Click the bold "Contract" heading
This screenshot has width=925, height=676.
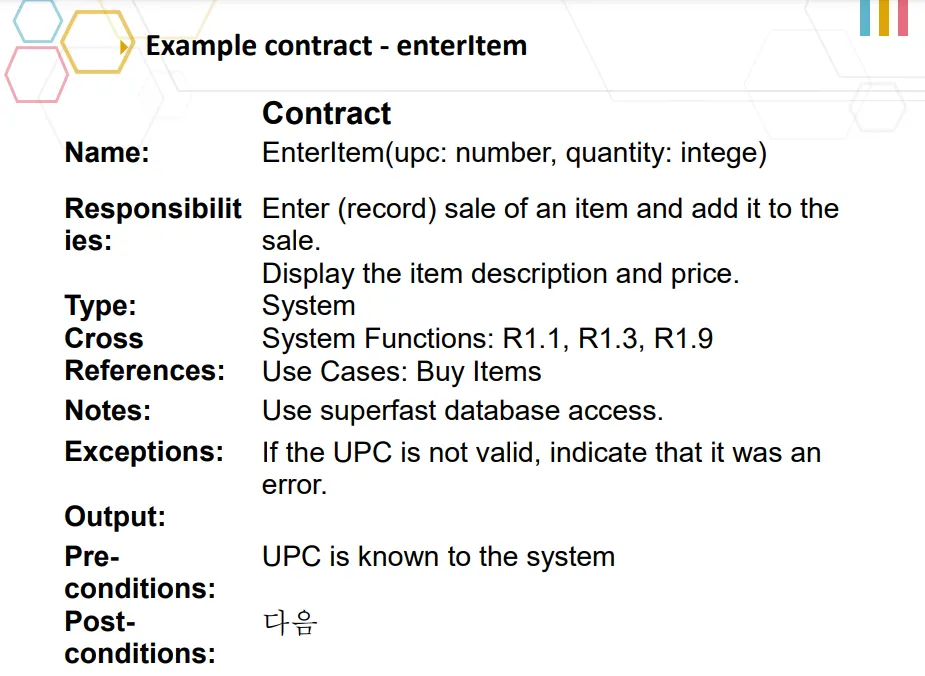click(326, 113)
